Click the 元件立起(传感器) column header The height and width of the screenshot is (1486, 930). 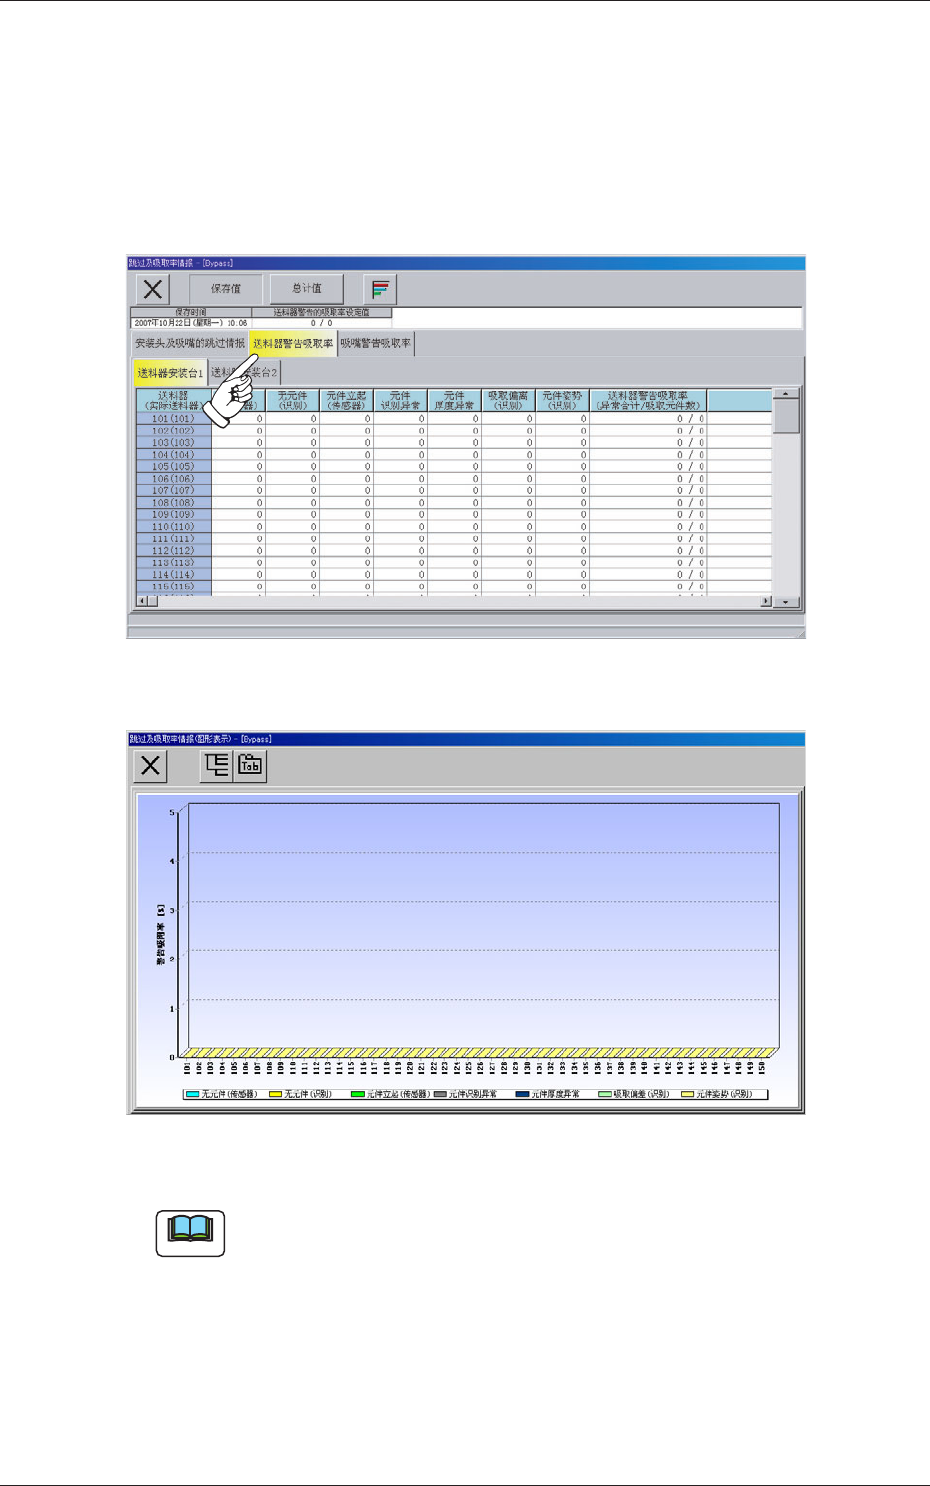pos(347,401)
